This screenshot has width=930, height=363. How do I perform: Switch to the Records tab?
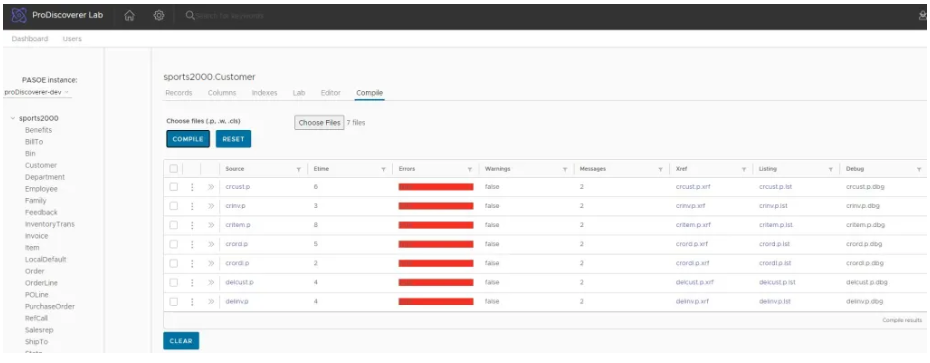click(x=179, y=93)
